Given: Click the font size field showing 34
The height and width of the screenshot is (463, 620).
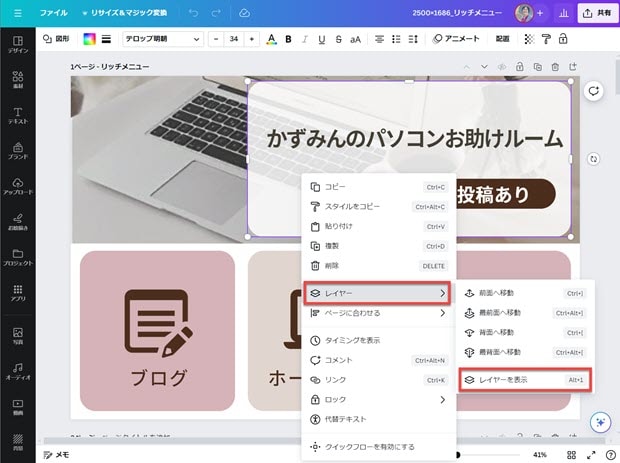Looking at the screenshot, I should (234, 39).
